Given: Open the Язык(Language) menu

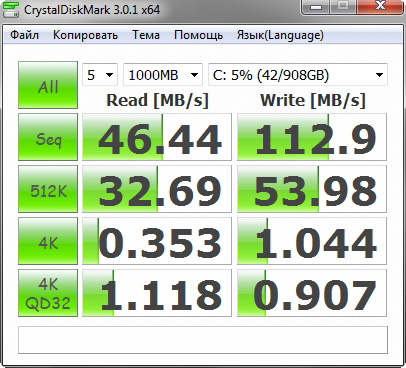Looking at the screenshot, I should pyautogui.click(x=280, y=35).
